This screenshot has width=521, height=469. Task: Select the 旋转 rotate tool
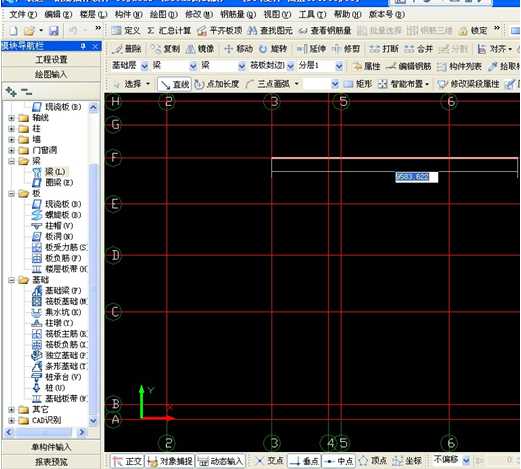click(x=273, y=49)
